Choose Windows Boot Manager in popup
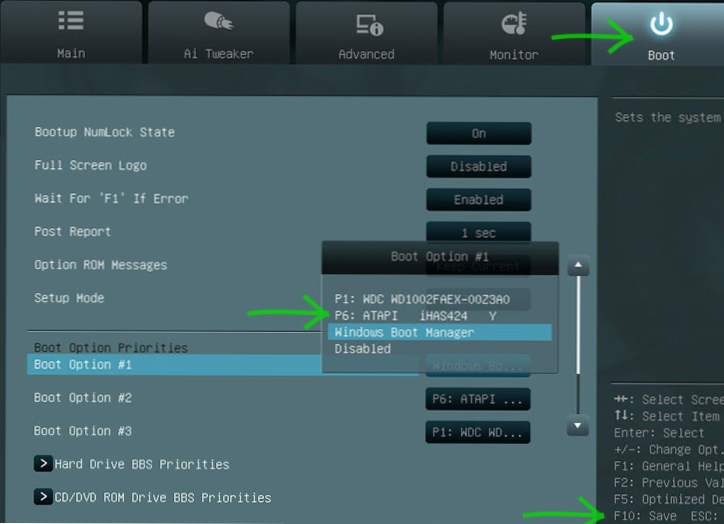 click(440, 332)
